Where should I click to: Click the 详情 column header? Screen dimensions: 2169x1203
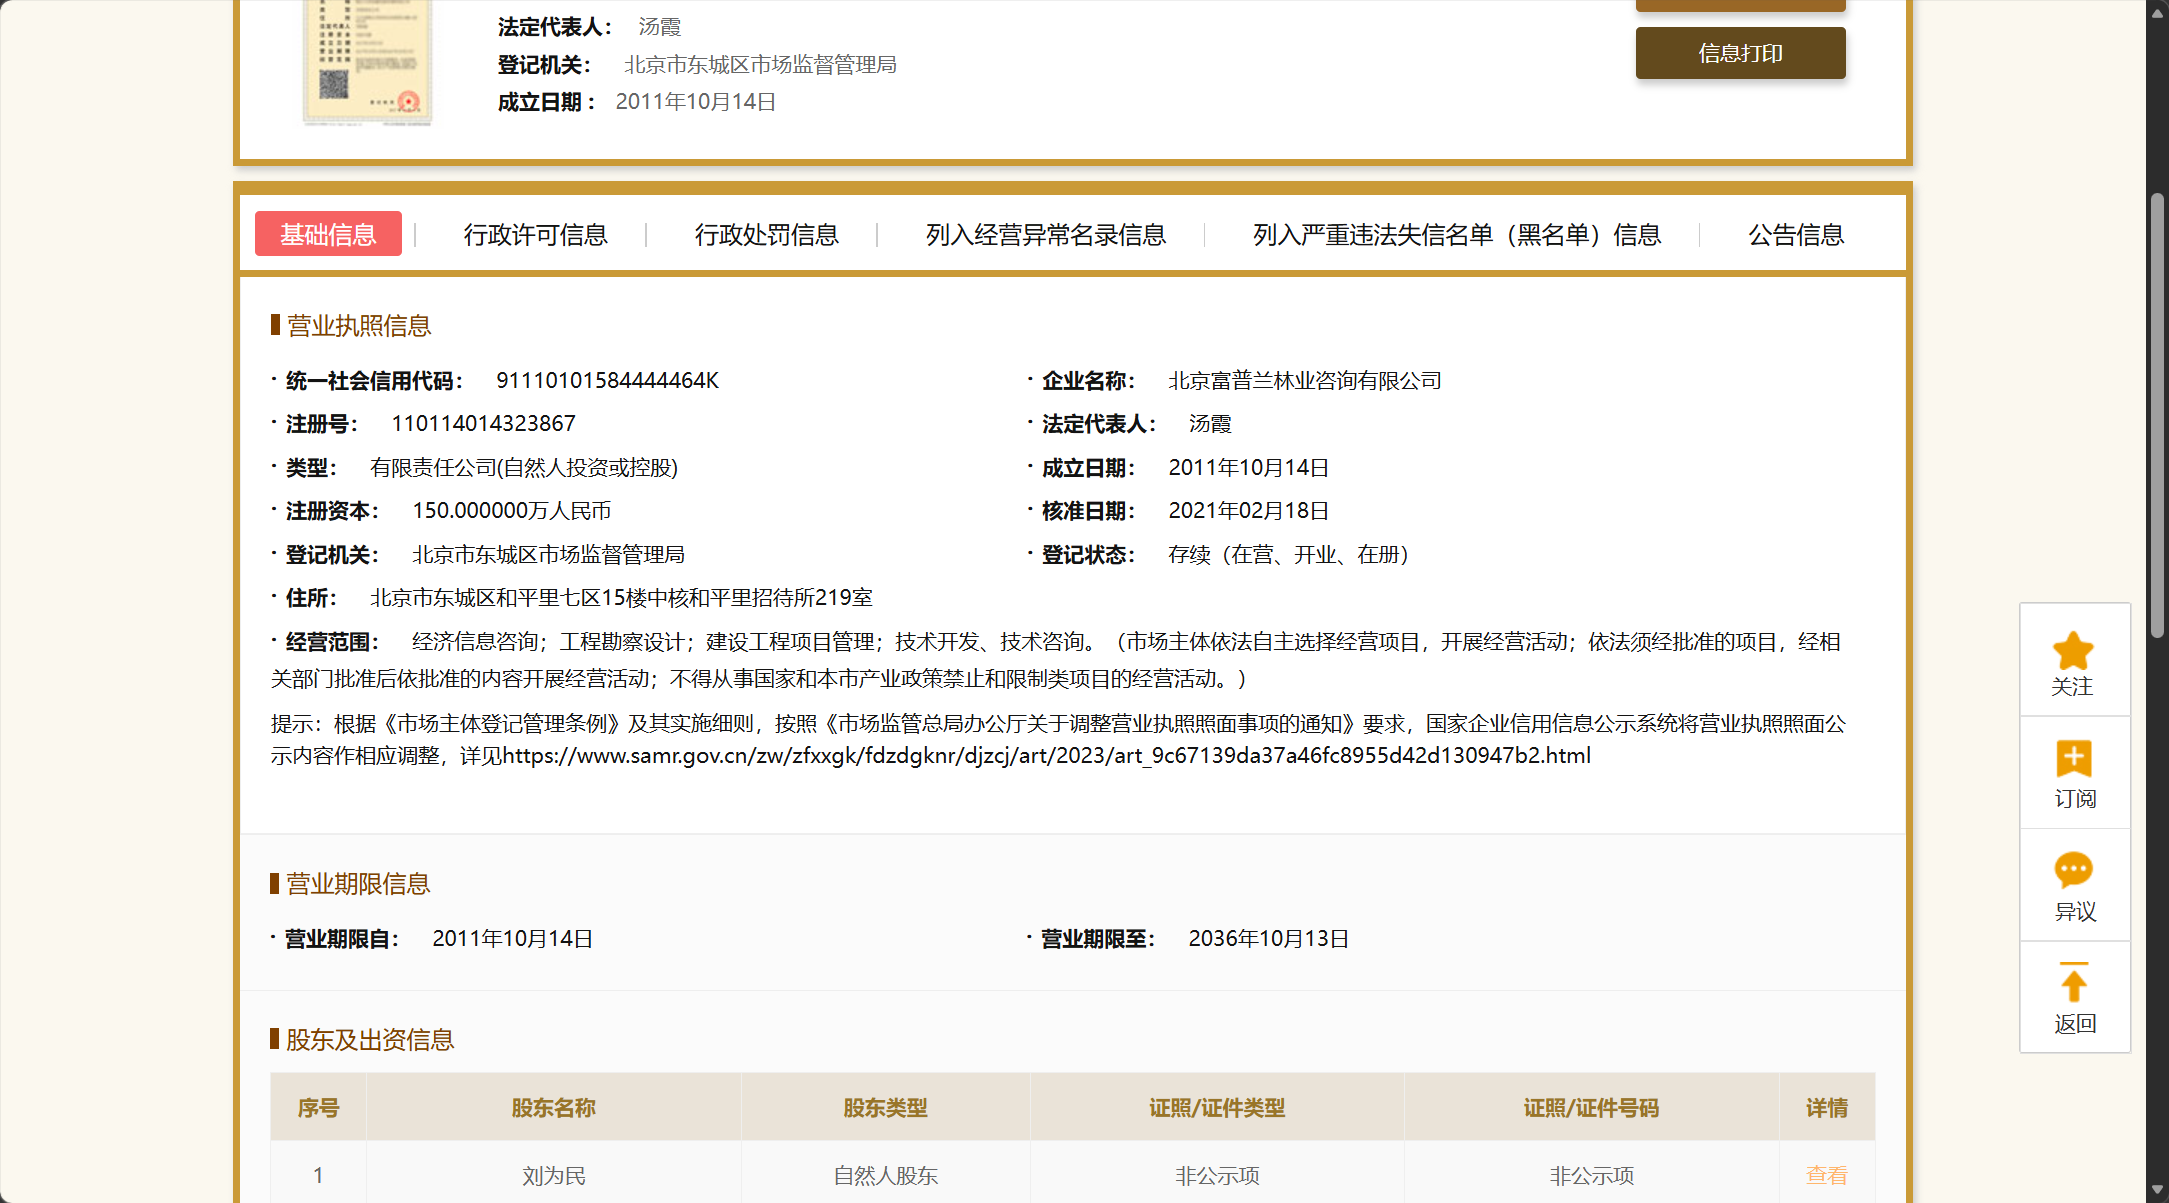(x=1826, y=1108)
